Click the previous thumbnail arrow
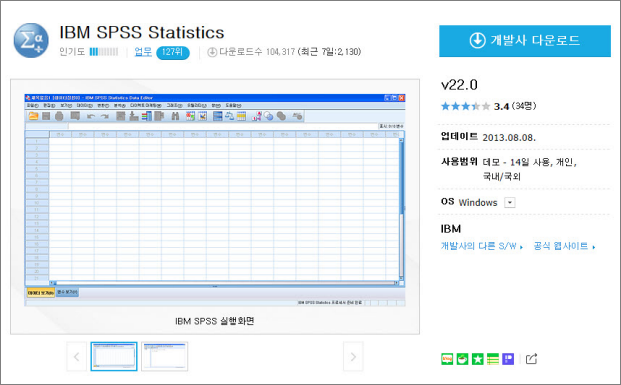This screenshot has height=385, width=621. 76,356
